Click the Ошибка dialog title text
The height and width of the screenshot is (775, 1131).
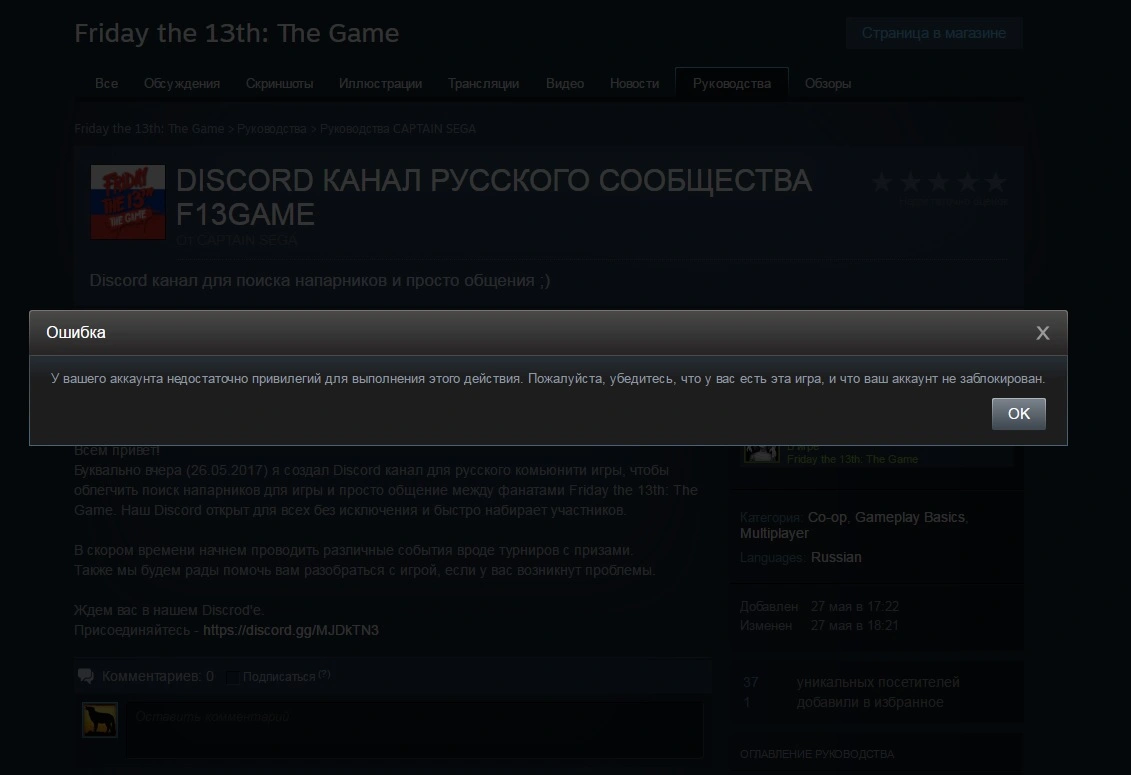pos(76,333)
